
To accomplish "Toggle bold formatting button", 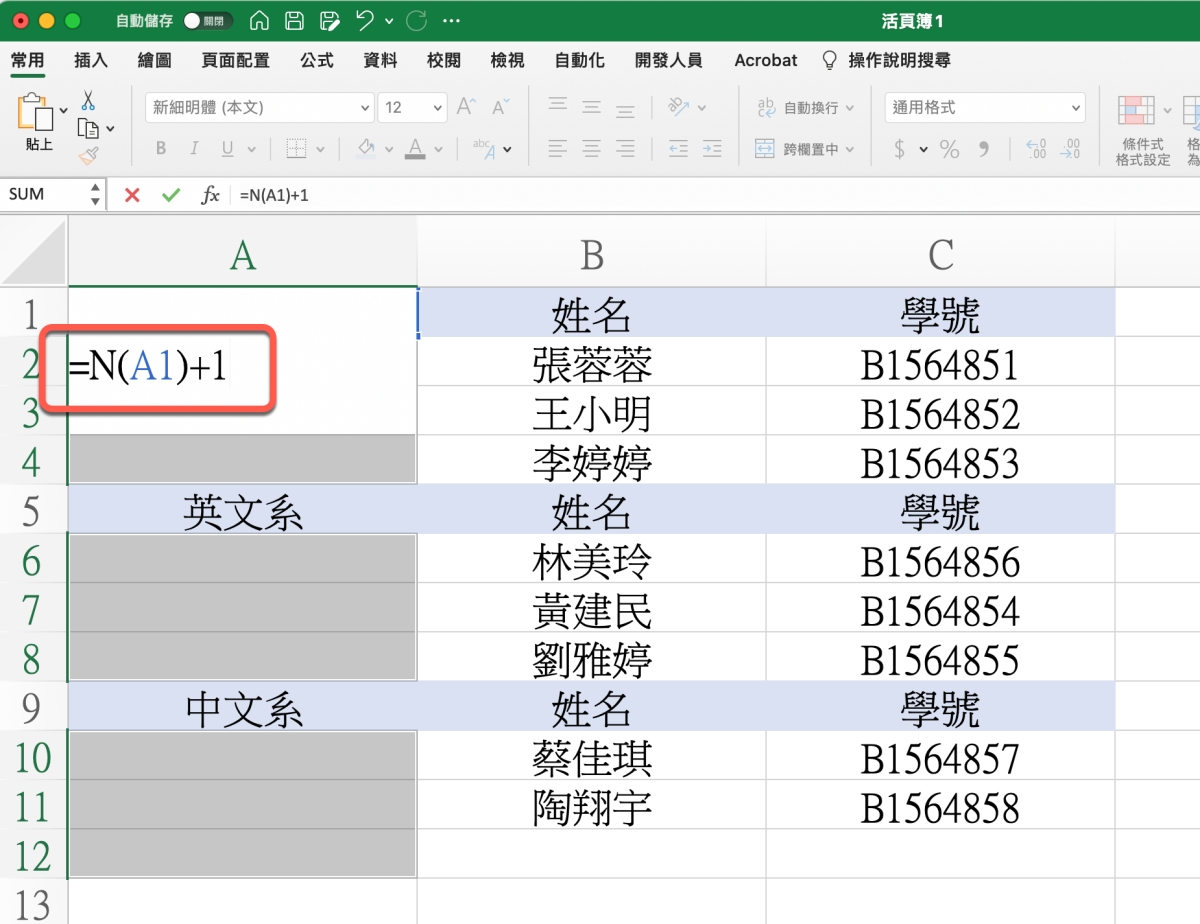I will pyautogui.click(x=161, y=149).
